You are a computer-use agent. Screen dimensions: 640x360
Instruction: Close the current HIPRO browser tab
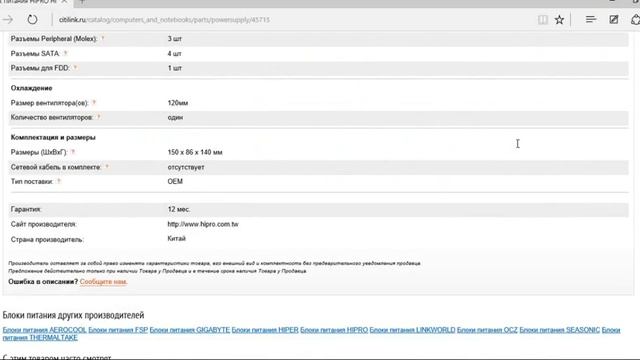point(64,2)
